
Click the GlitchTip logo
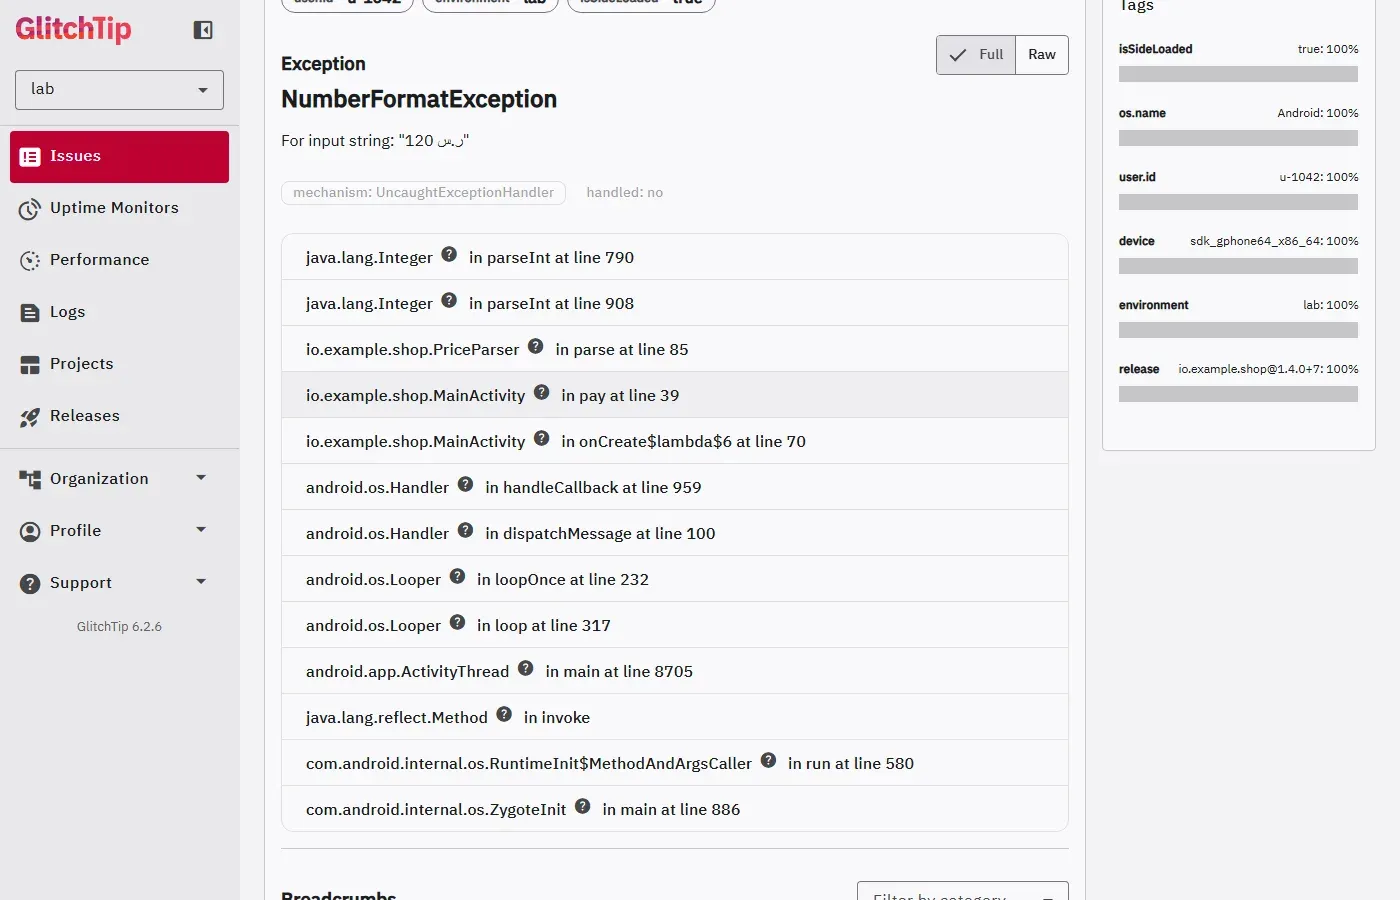click(73, 29)
